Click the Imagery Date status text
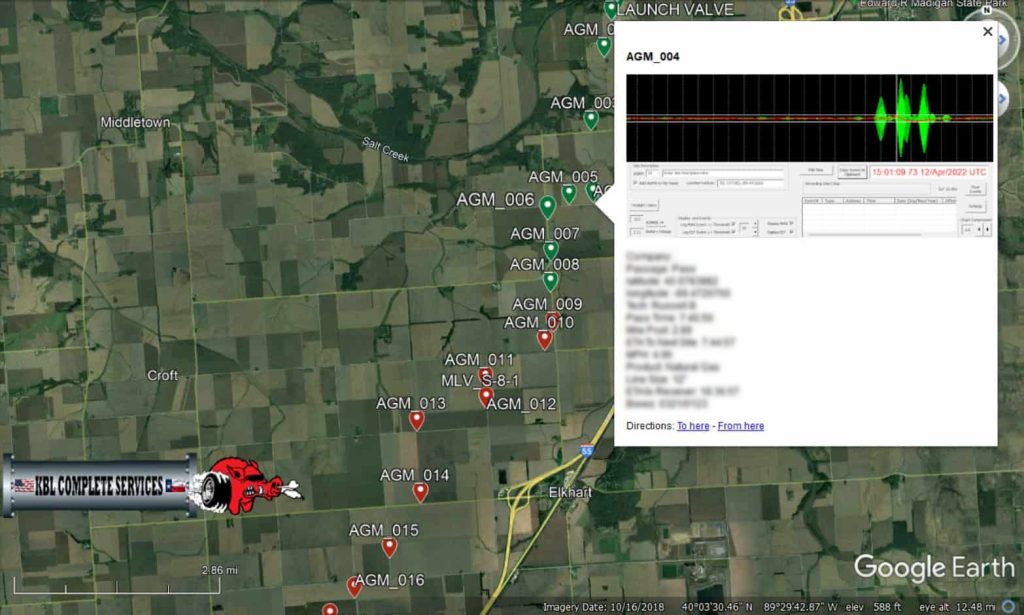The height and width of the screenshot is (615, 1024). click(603, 607)
